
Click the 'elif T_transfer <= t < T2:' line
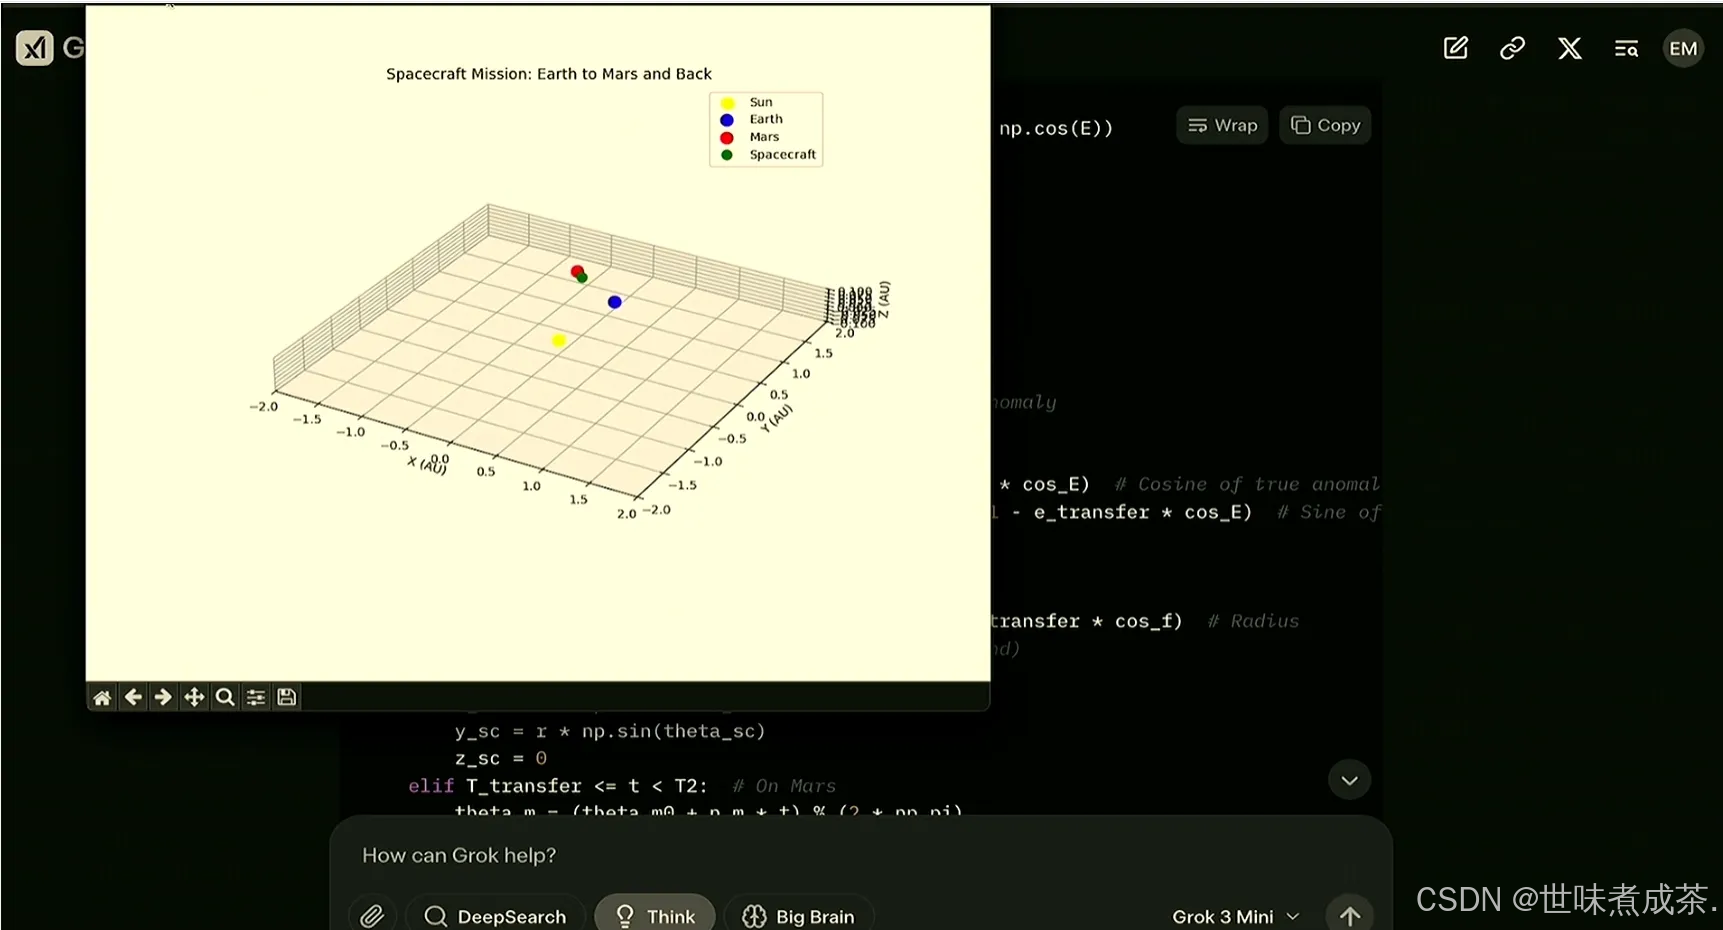click(558, 786)
